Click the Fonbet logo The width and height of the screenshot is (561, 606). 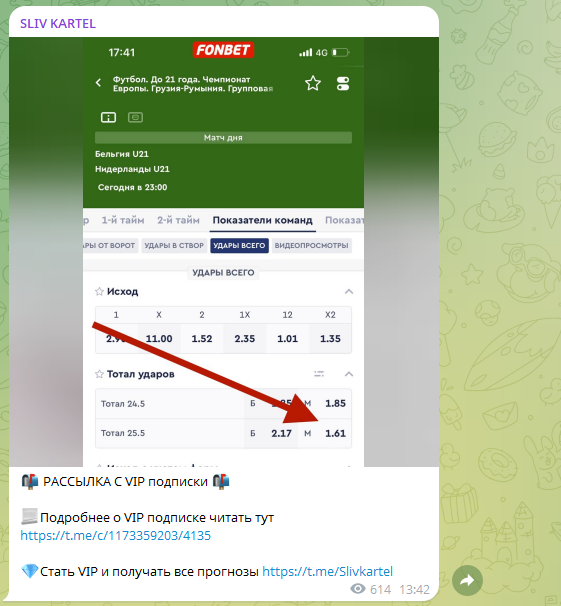(223, 50)
